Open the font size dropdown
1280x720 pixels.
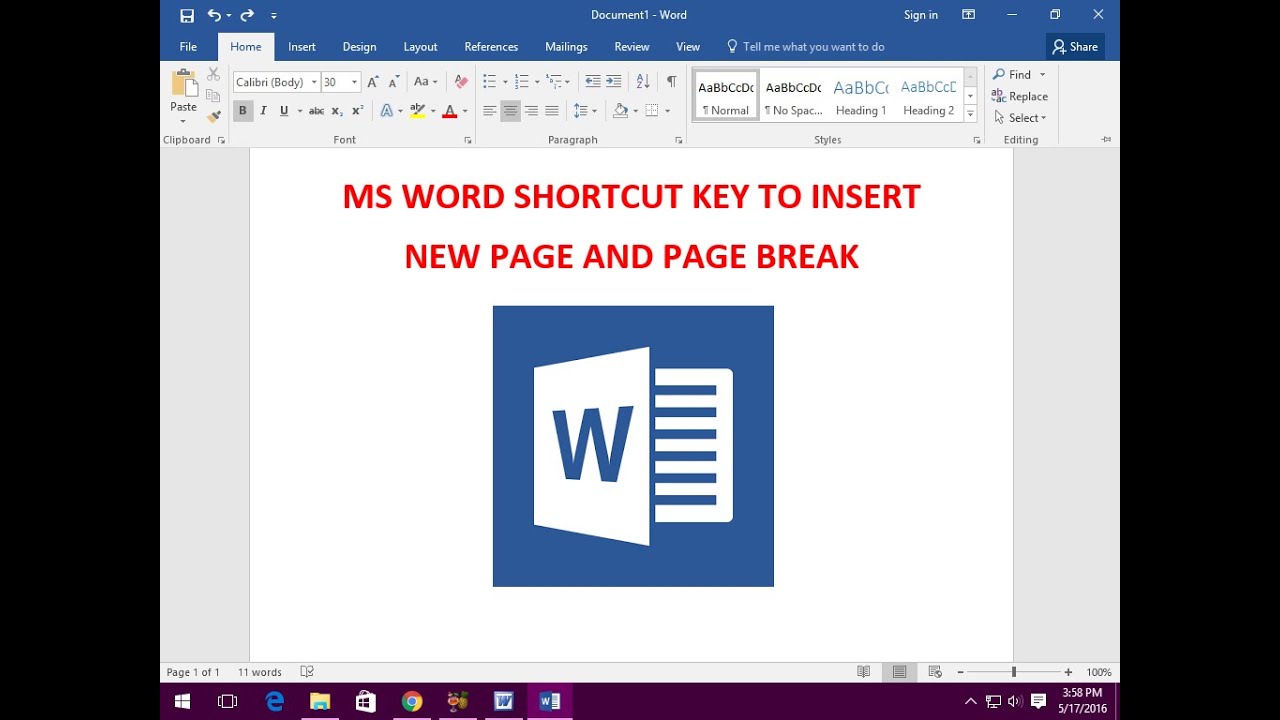[354, 82]
